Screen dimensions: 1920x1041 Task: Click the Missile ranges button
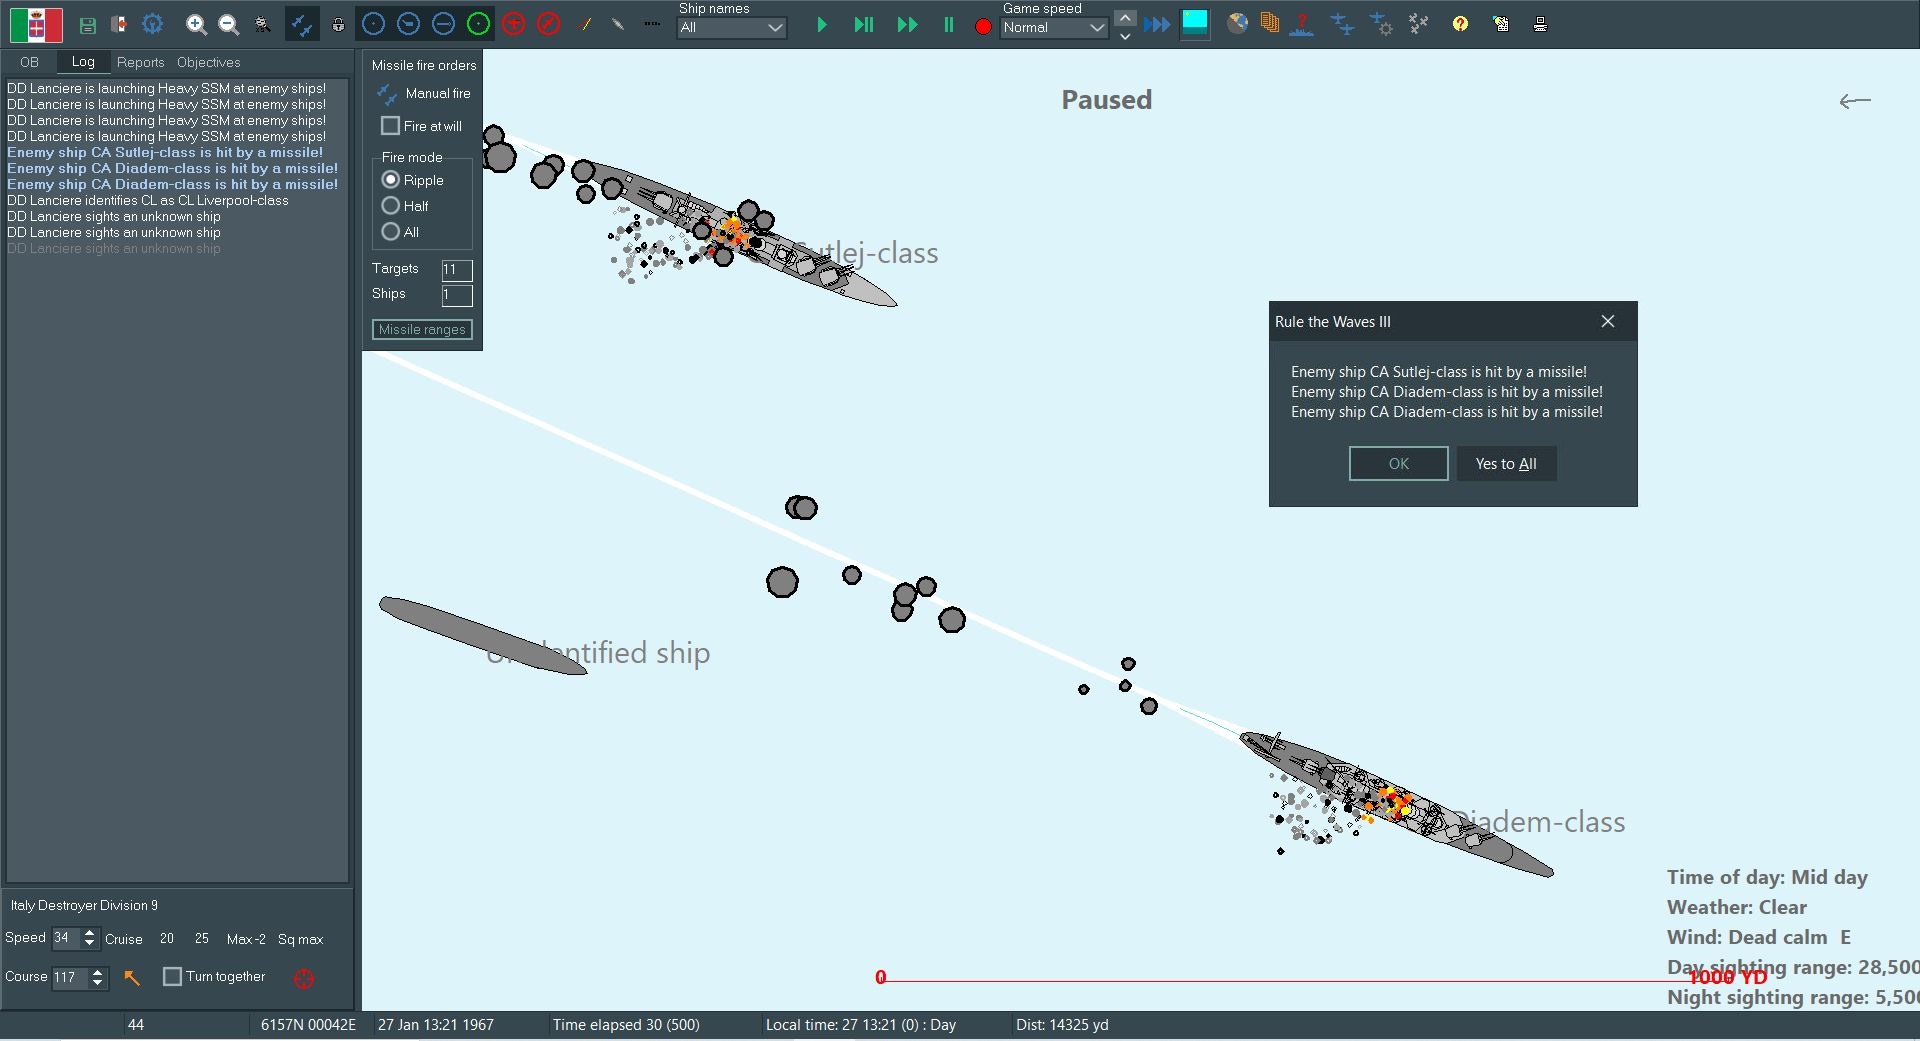[422, 330]
